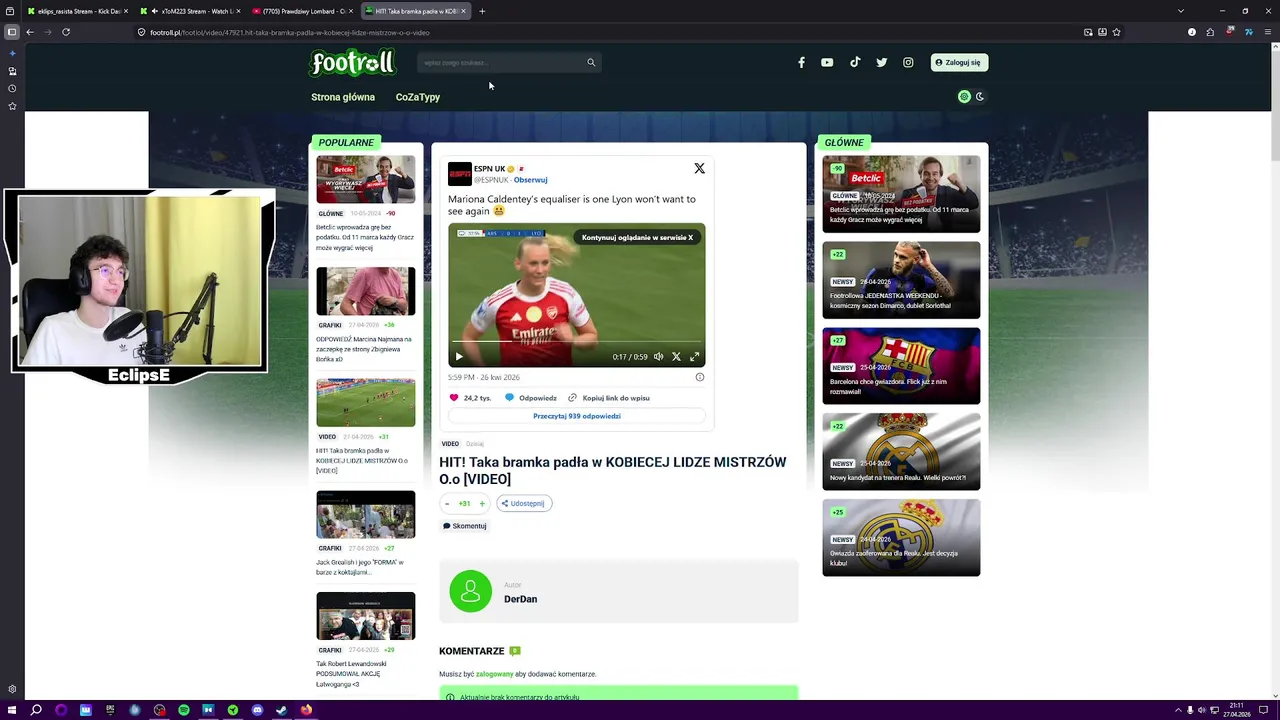Viewport: 1280px width, 720px height.
Task: Open Footroll's Instagram icon
Action: tap(908, 62)
